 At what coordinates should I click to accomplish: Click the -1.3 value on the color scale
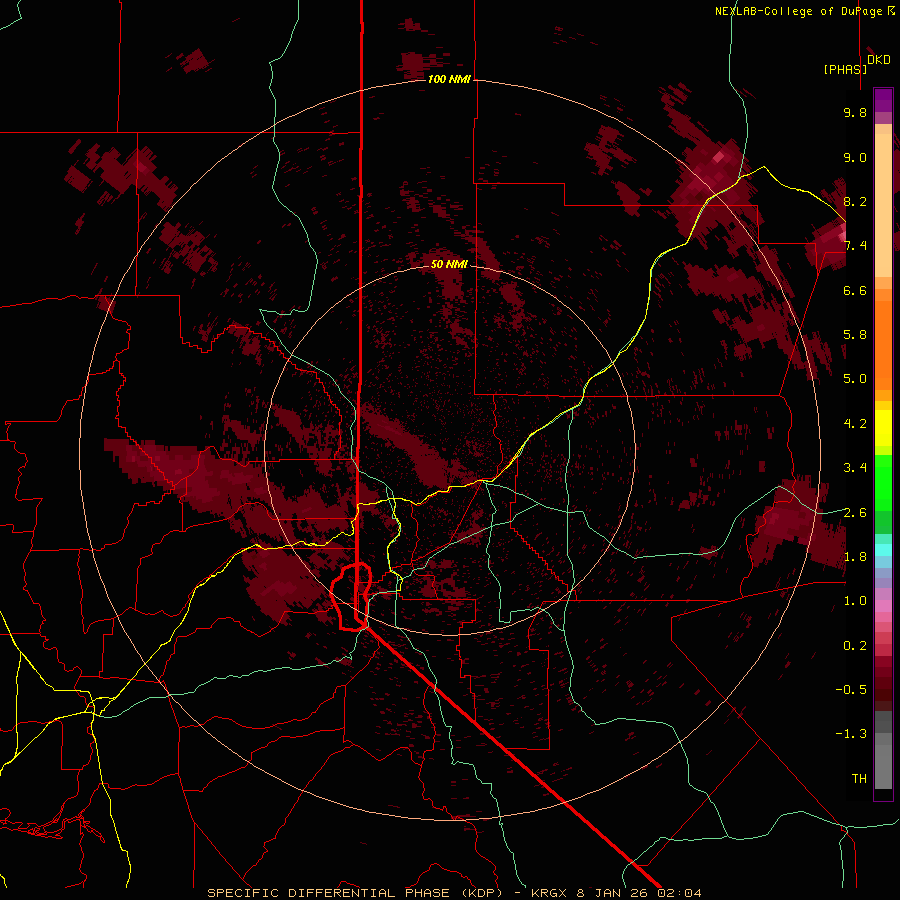851,734
